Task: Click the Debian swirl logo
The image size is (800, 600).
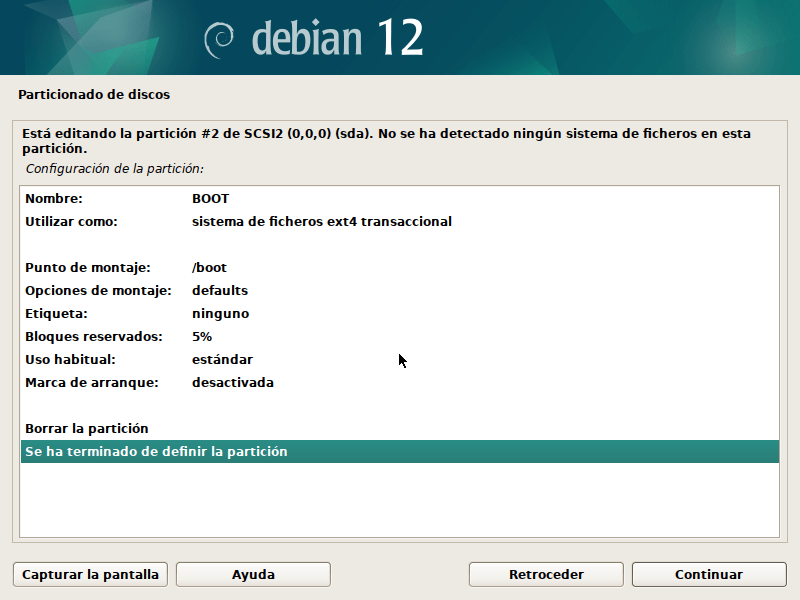Action: click(219, 40)
